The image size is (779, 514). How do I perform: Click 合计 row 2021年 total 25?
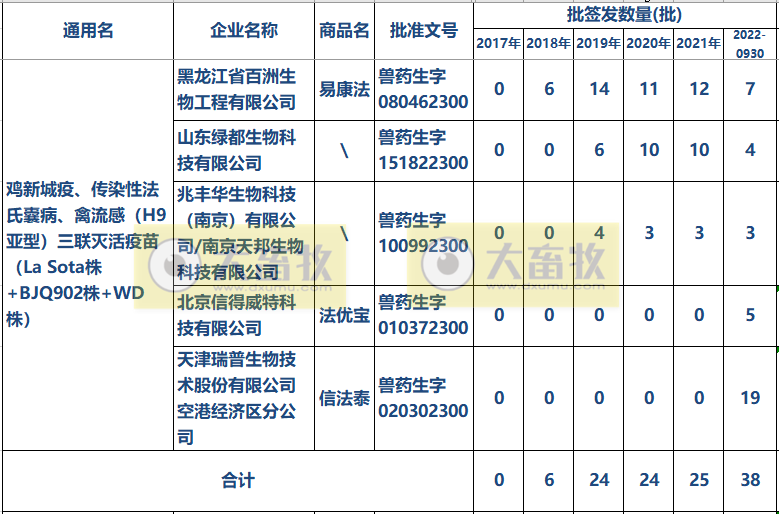pos(699,481)
